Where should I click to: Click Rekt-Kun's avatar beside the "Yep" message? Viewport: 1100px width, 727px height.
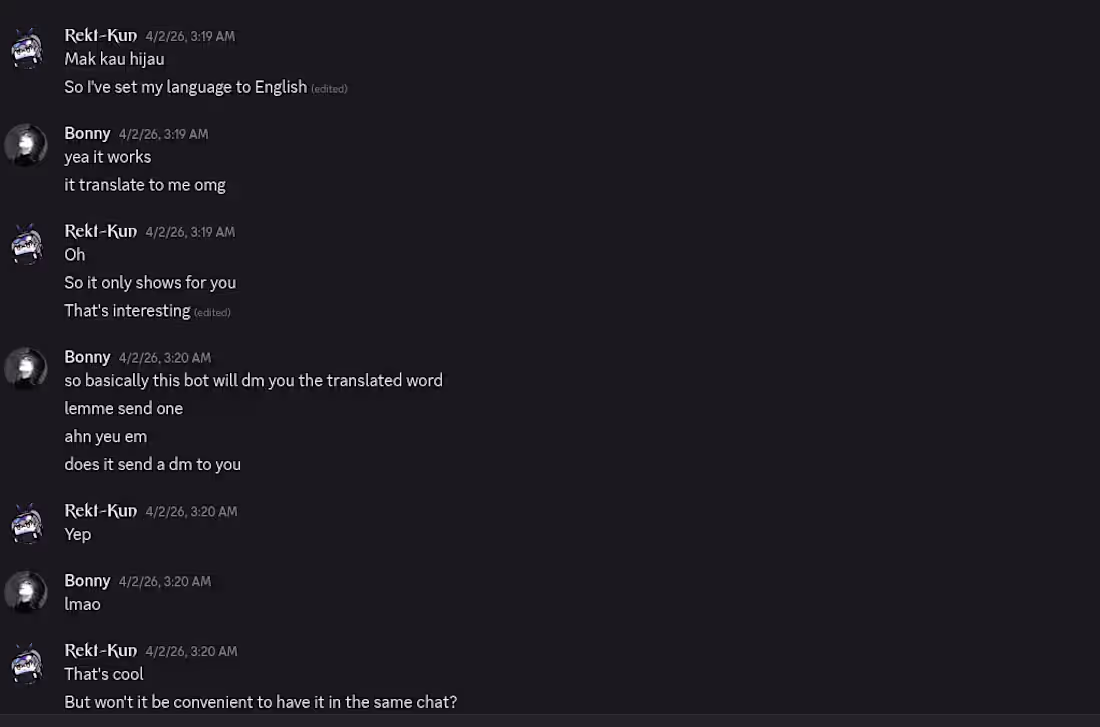point(26,522)
